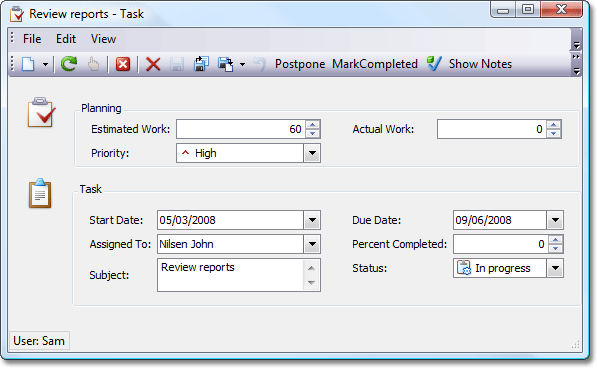Close the Review reports window
597x368 pixels.
tap(561, 10)
